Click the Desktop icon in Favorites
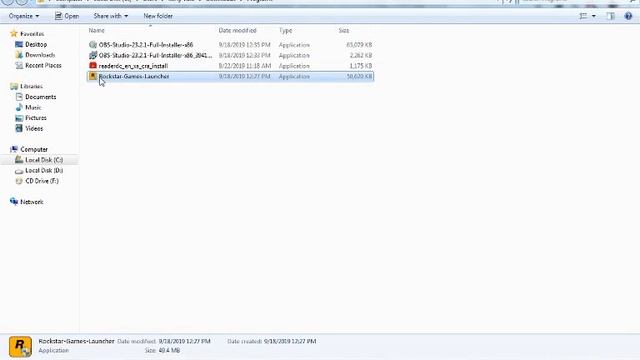The height and width of the screenshot is (360, 640). (19, 44)
